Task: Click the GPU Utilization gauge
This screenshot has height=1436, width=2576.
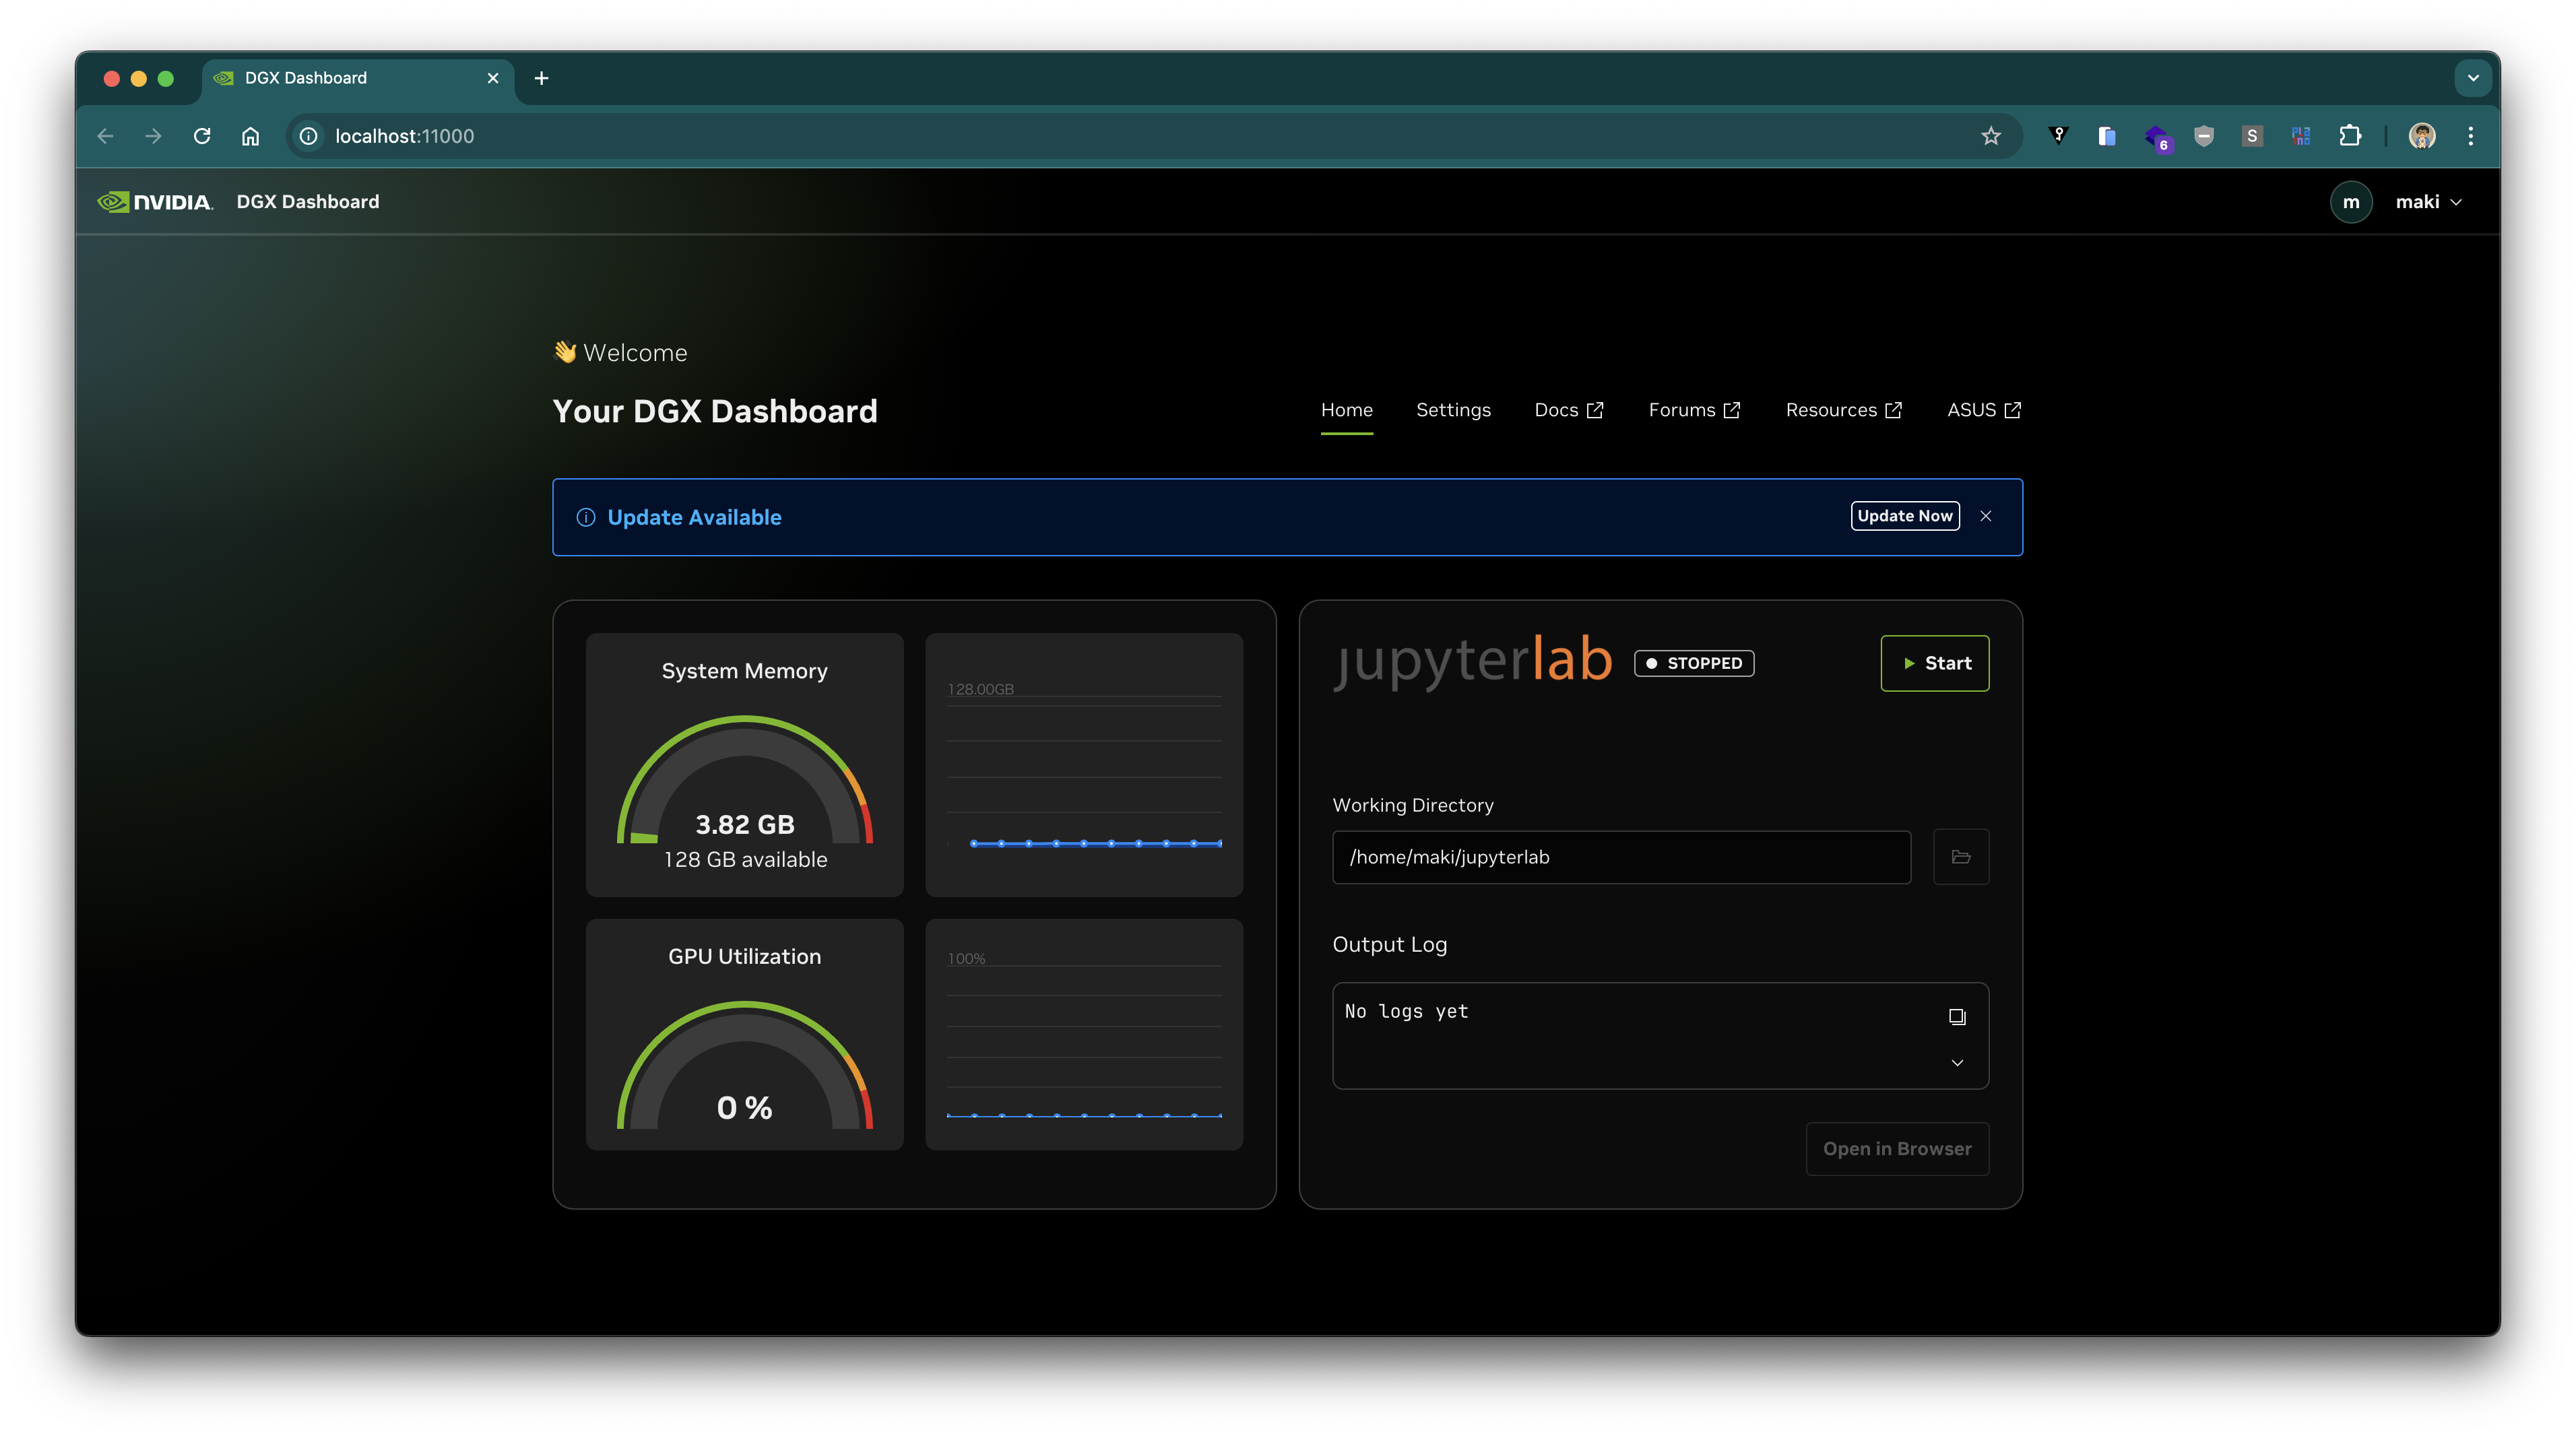Action: pyautogui.click(x=745, y=1066)
